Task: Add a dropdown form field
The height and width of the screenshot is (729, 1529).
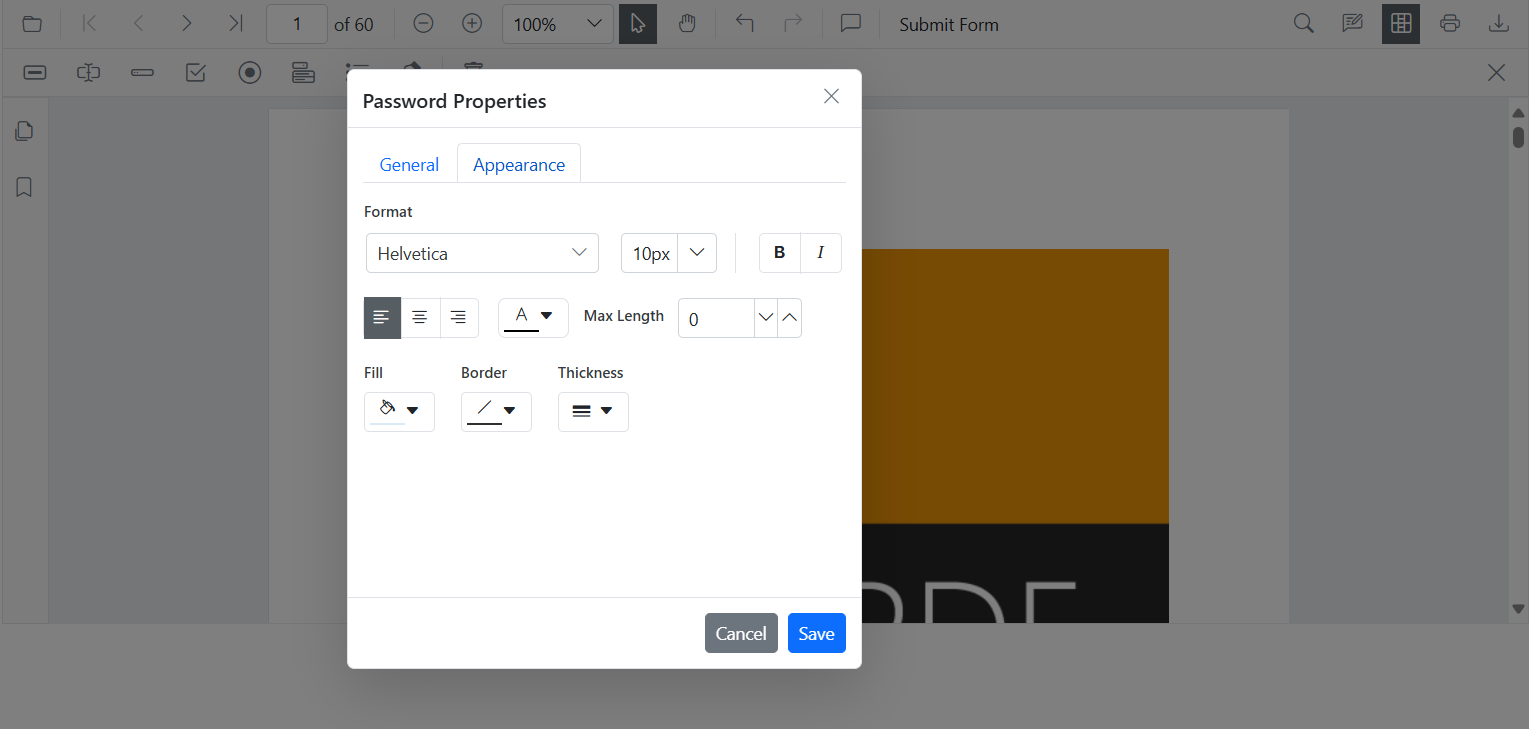Action: pyautogui.click(x=304, y=72)
